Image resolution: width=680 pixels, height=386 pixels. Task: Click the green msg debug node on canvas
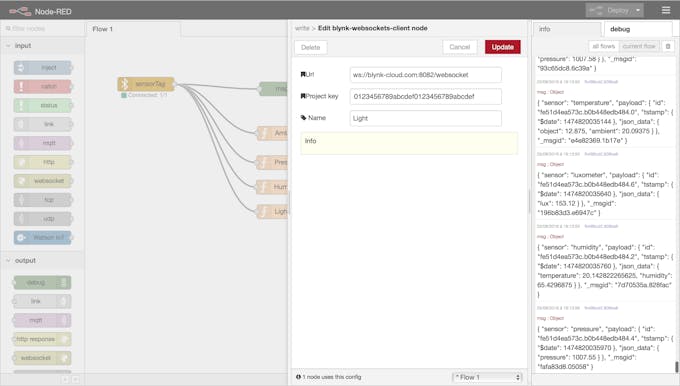274,89
